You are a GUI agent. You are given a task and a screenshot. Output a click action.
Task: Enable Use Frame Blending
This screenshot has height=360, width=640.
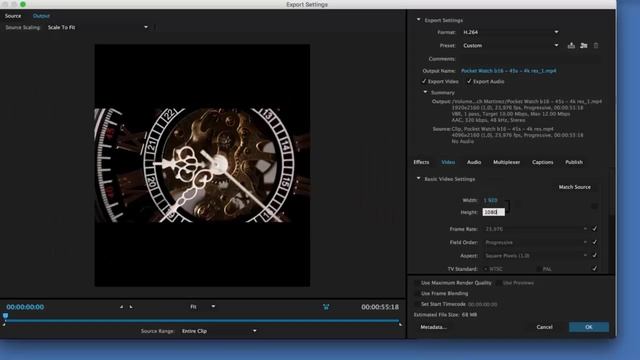click(x=417, y=293)
